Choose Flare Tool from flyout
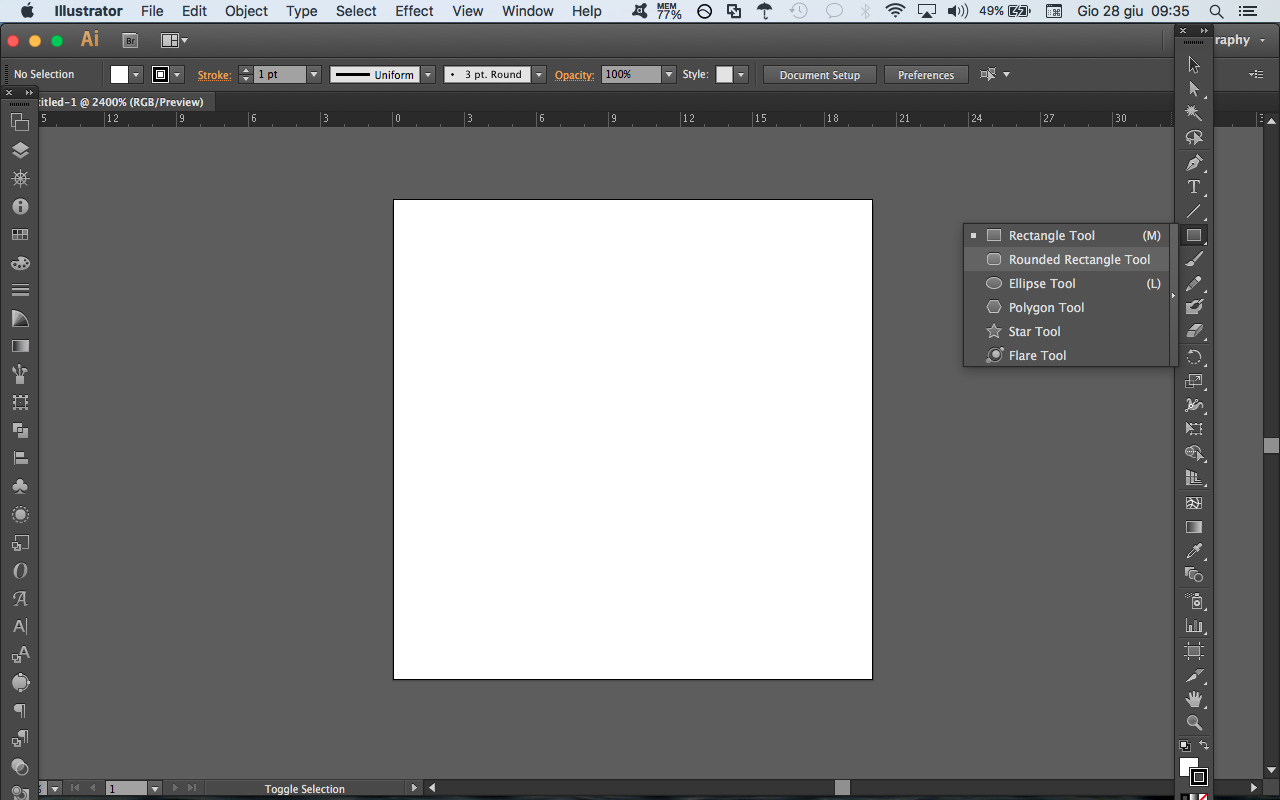Image resolution: width=1280 pixels, height=800 pixels. click(1067, 355)
